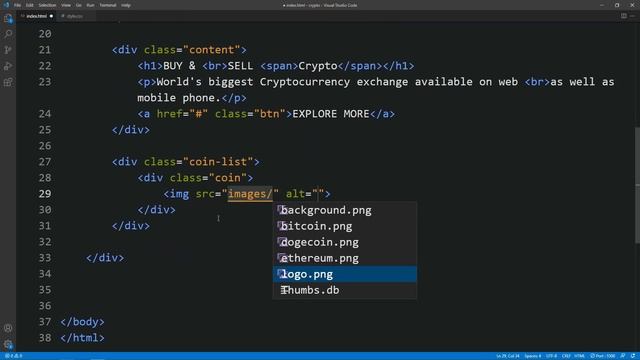Image resolution: width=640 pixels, height=360 pixels.
Task: Click the editor vertical scrollbar thumb
Action: [637, 186]
